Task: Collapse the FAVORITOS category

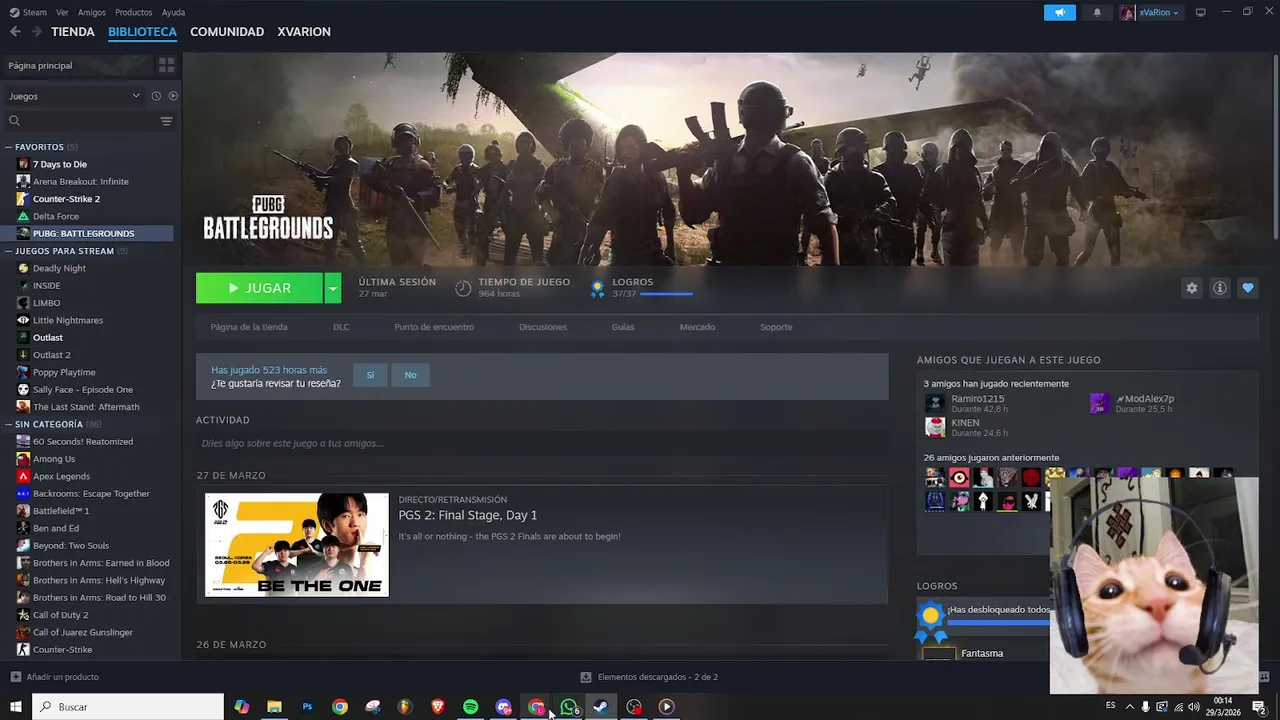Action: 9,147
